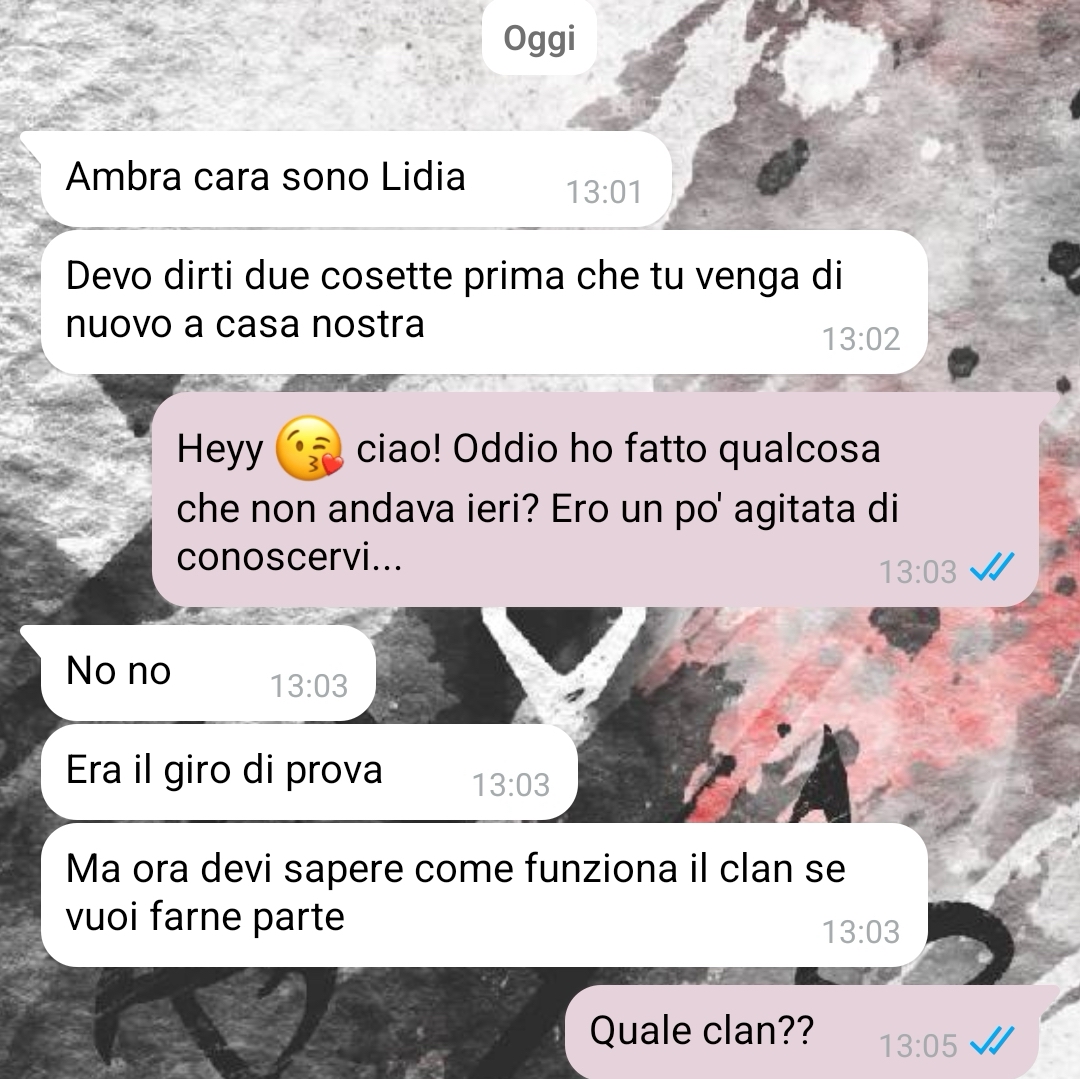Tap the 'Quale clan??' sent message
Image resolution: width=1080 pixels, height=1079 pixels.
click(x=802, y=1031)
